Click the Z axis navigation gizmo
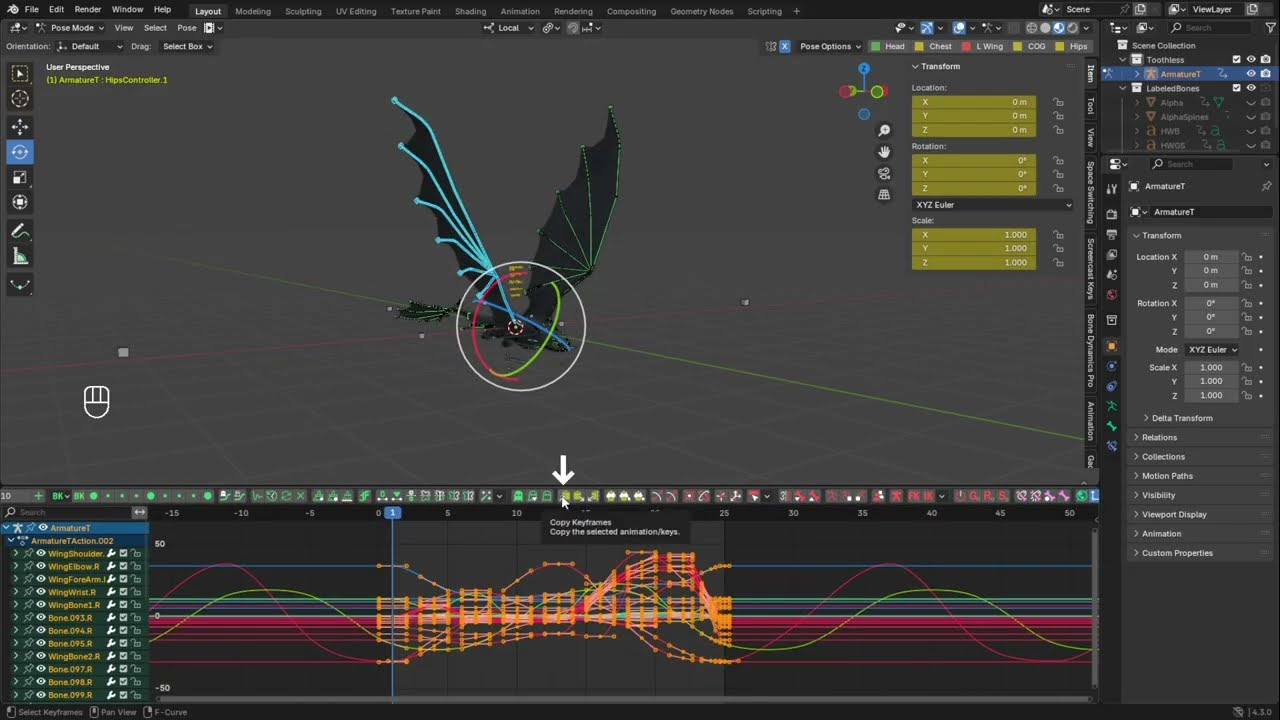 [x=864, y=68]
